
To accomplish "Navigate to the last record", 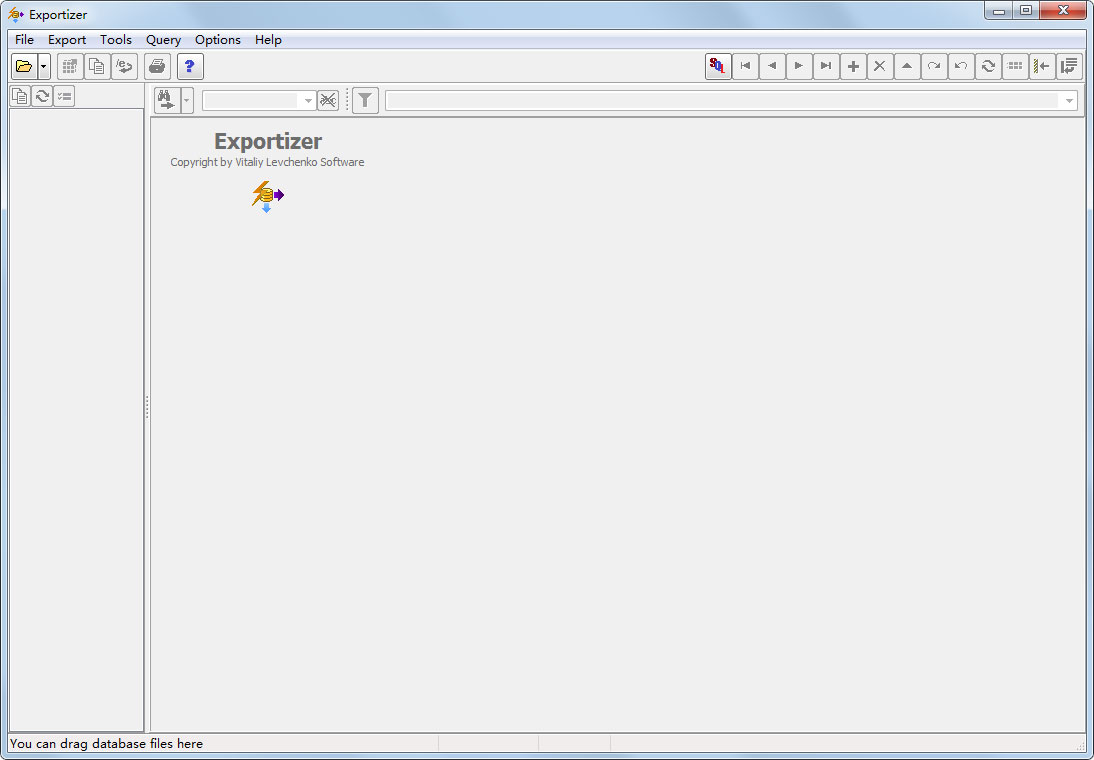I will click(x=826, y=65).
